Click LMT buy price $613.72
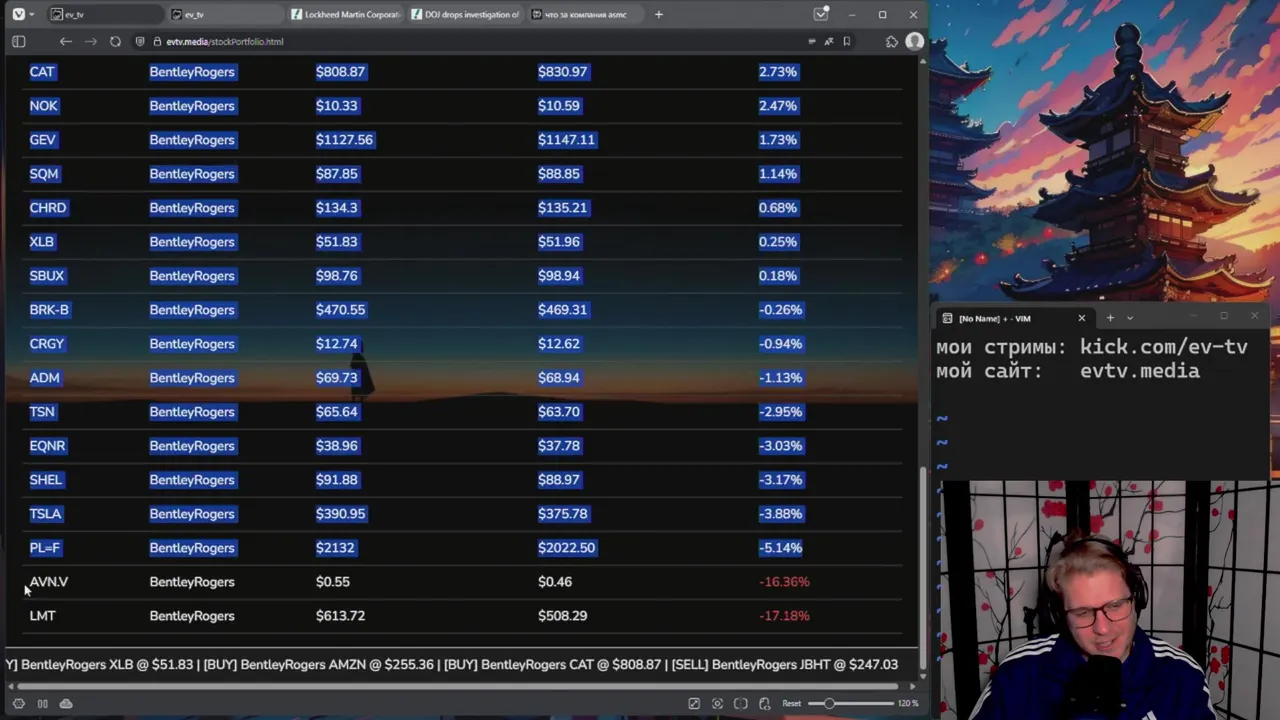 pos(340,616)
